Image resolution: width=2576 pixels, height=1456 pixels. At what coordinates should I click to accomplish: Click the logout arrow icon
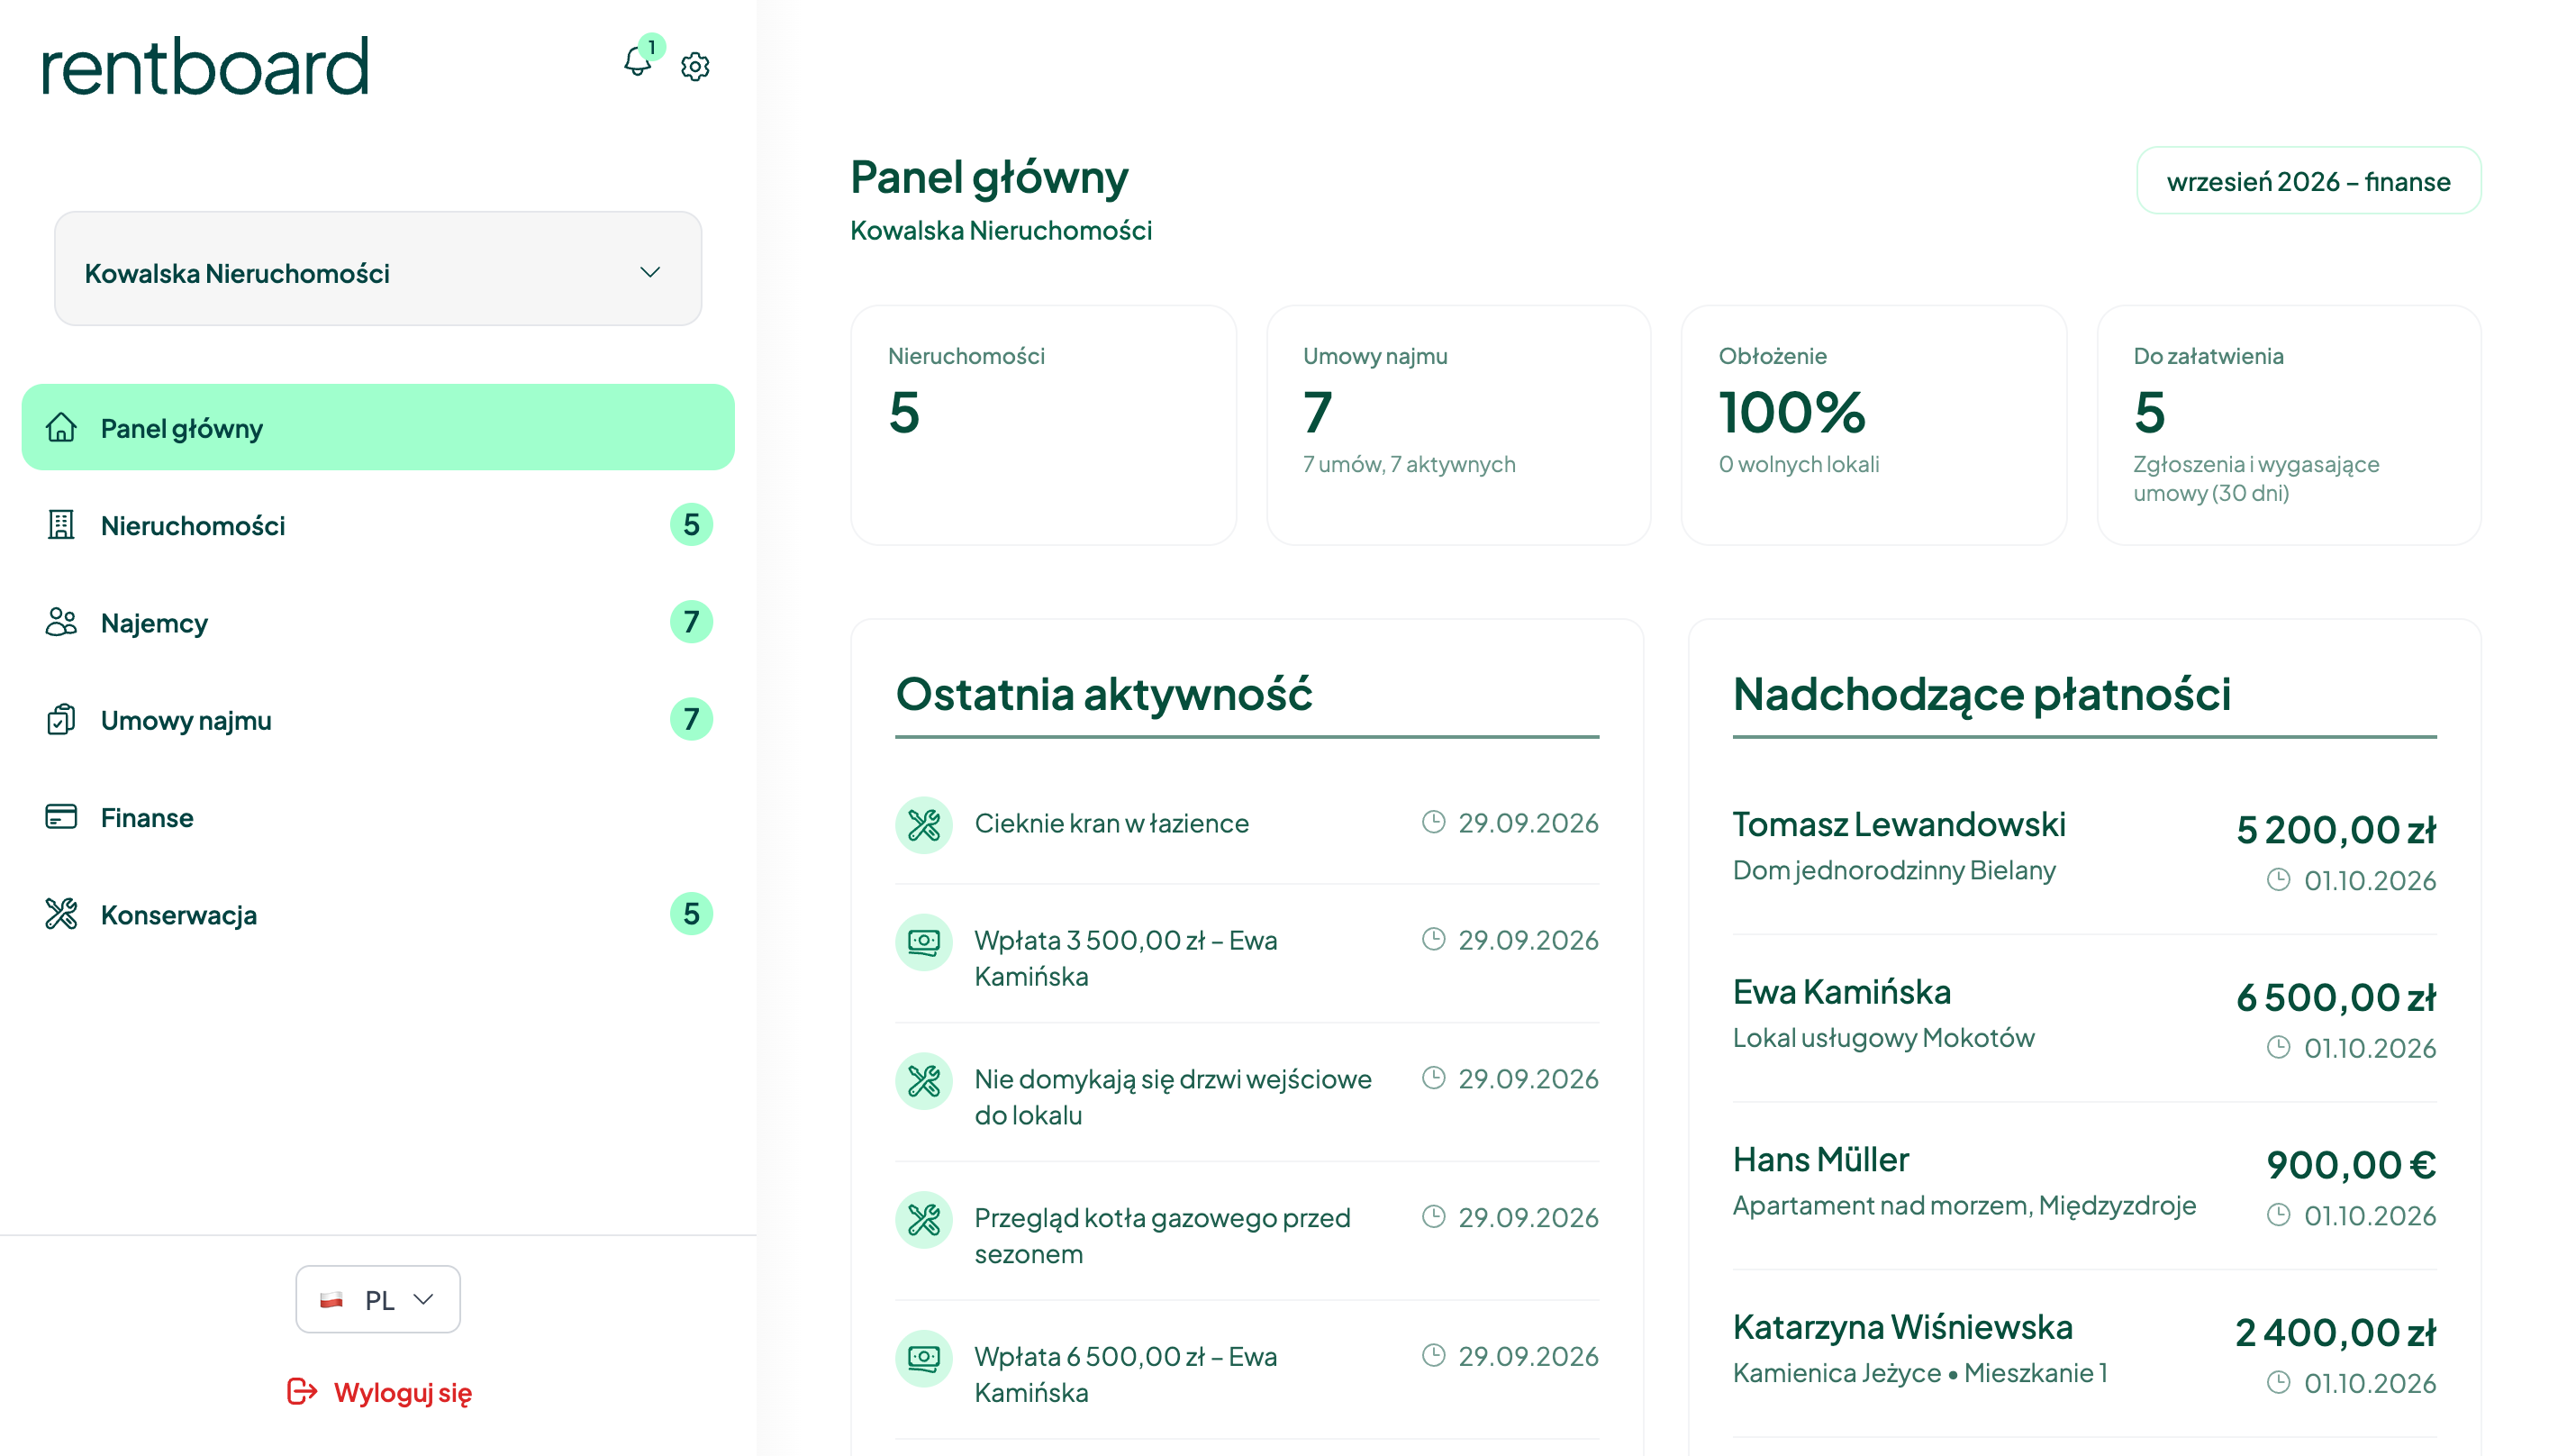(x=302, y=1391)
